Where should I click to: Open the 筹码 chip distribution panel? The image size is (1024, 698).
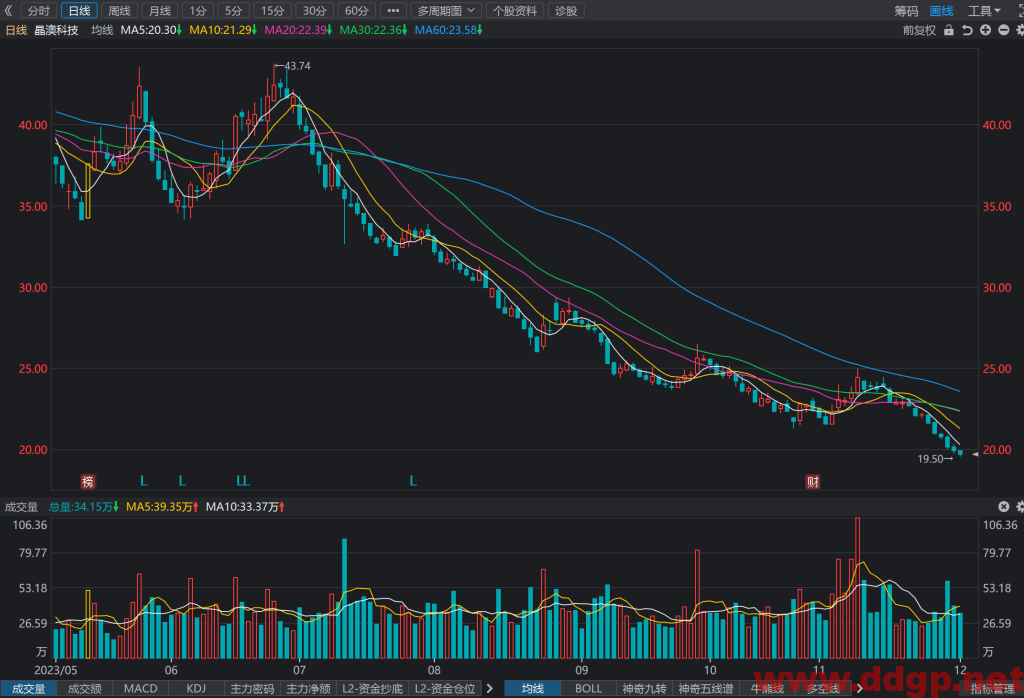point(906,10)
